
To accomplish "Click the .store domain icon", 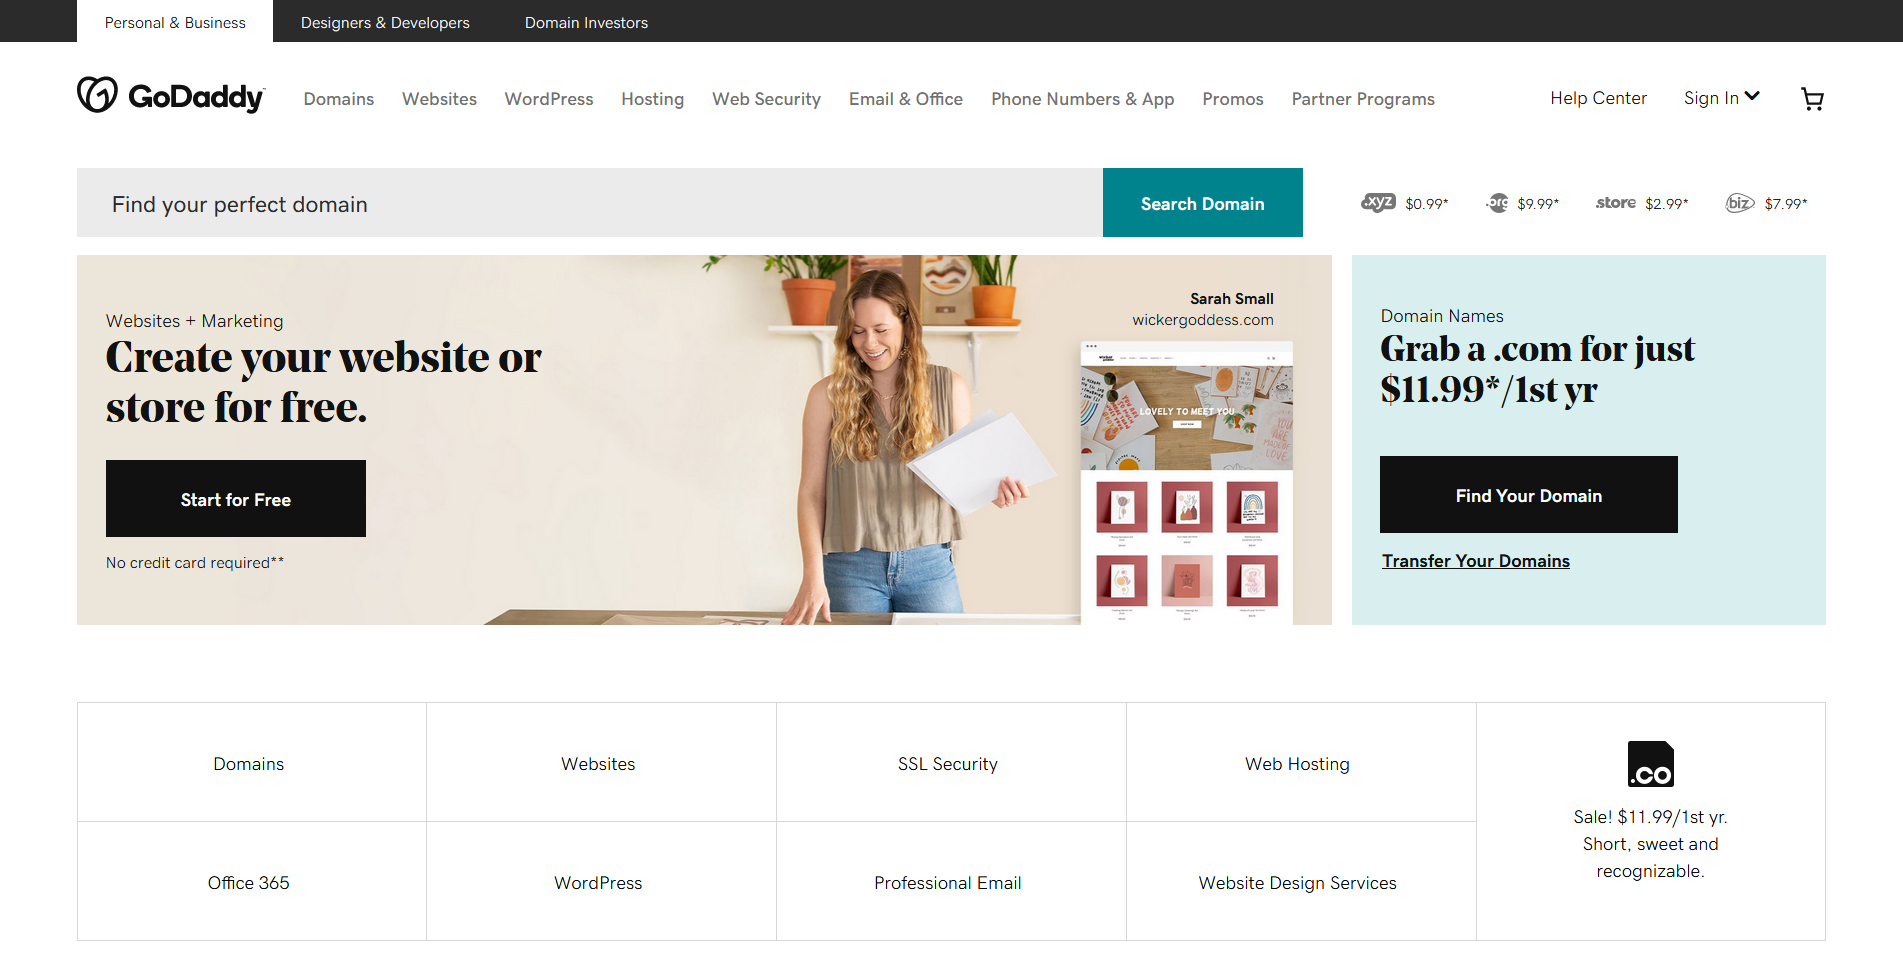I will (1616, 203).
